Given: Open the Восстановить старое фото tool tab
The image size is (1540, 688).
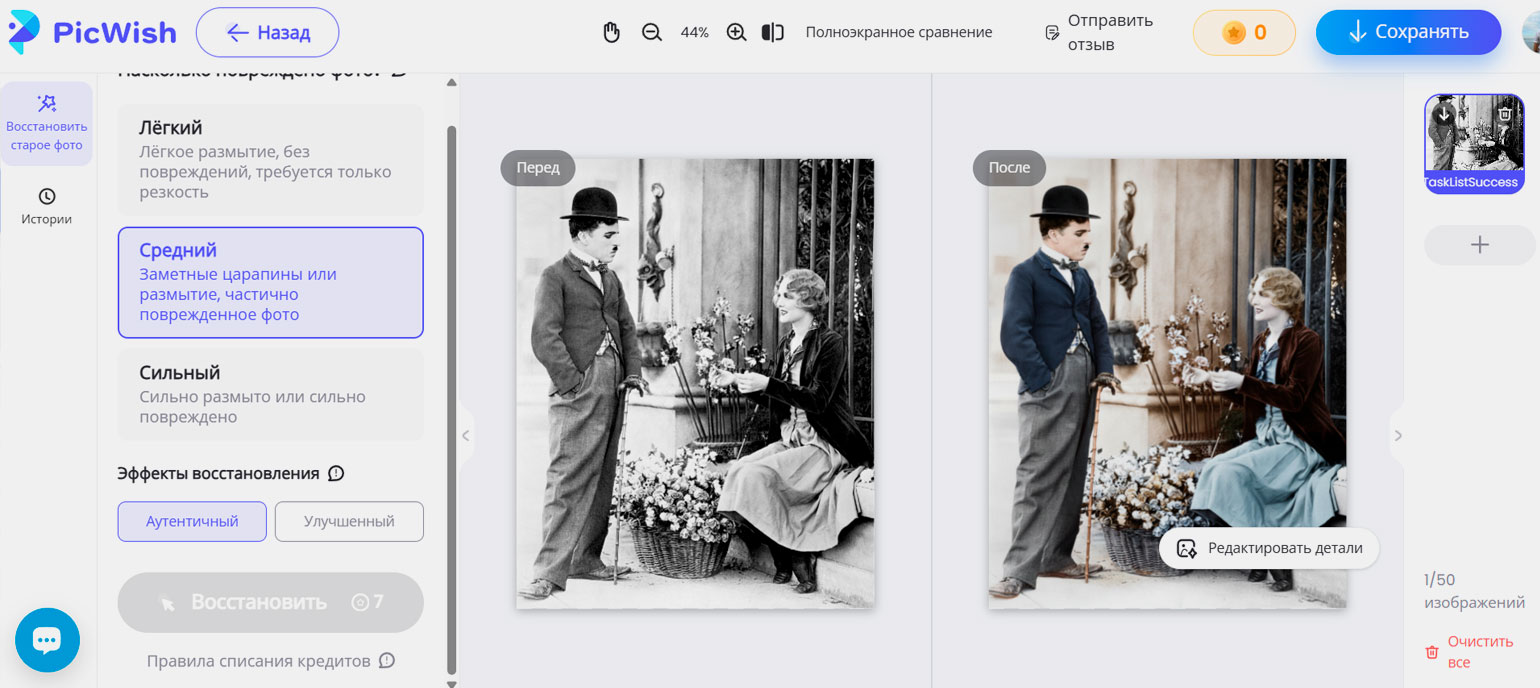Looking at the screenshot, I should pyautogui.click(x=47, y=123).
